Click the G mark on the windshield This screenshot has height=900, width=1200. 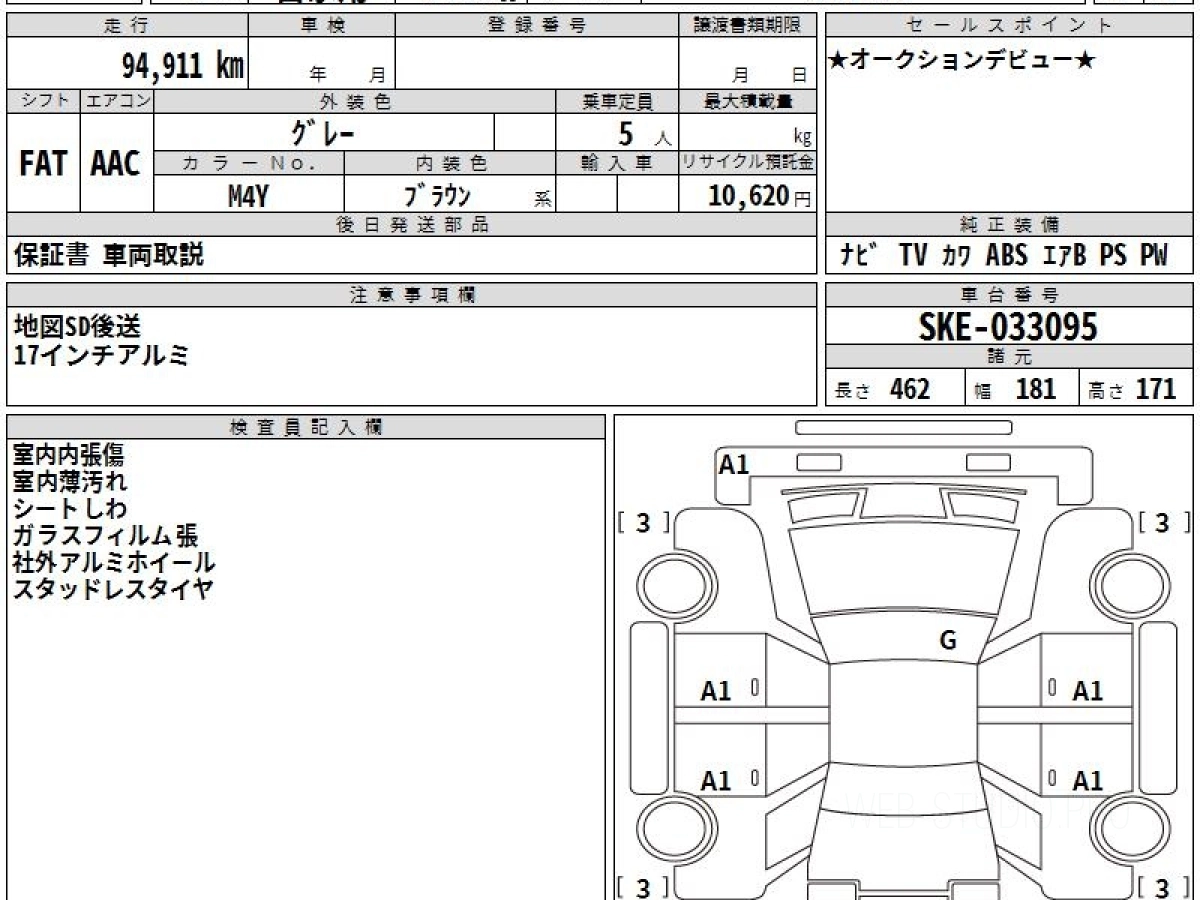(948, 641)
